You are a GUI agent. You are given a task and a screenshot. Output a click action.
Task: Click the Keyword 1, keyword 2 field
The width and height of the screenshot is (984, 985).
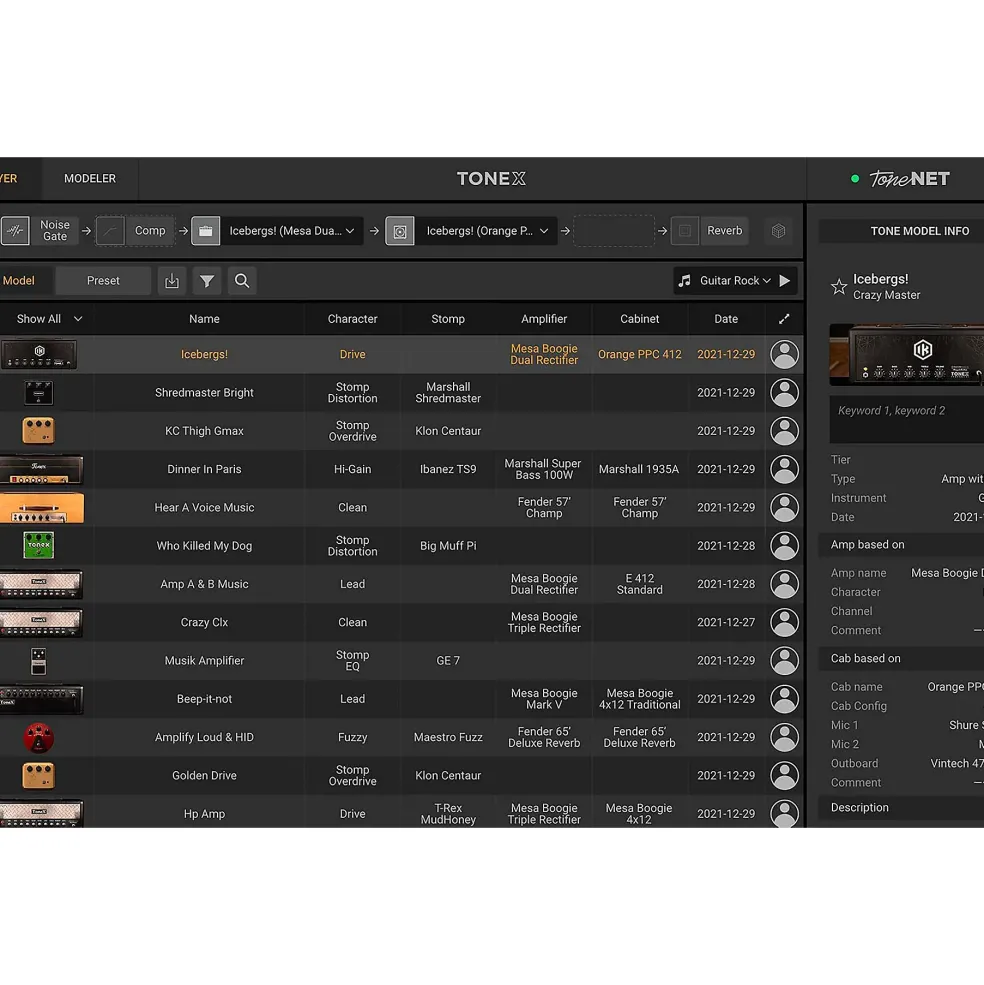[x=907, y=419]
